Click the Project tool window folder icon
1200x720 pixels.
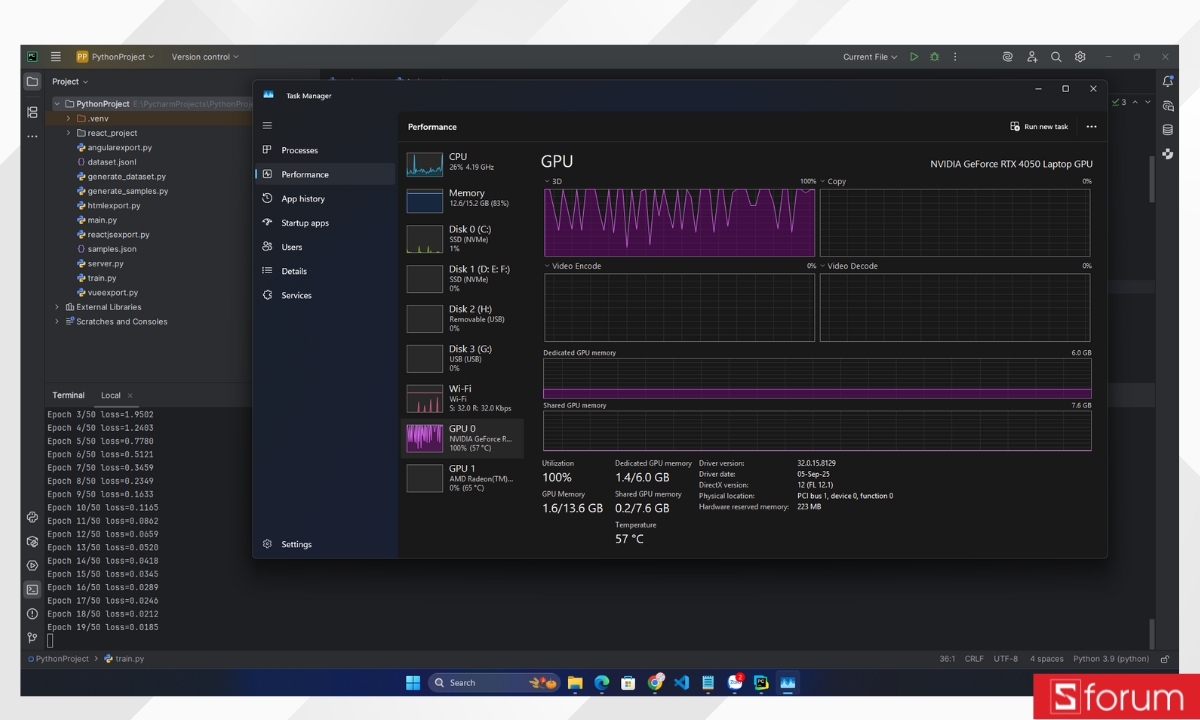32,82
